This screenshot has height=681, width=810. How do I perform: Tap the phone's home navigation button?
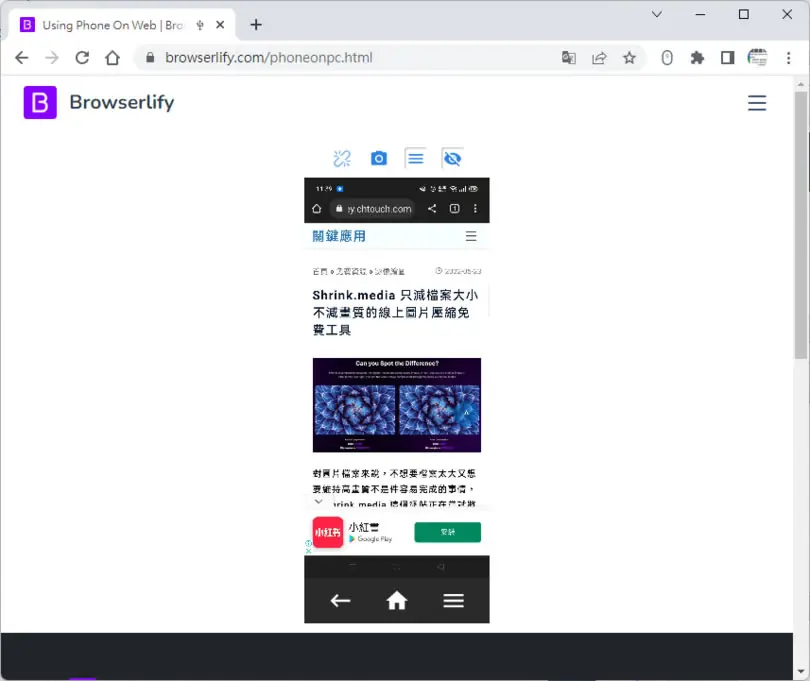coord(397,600)
